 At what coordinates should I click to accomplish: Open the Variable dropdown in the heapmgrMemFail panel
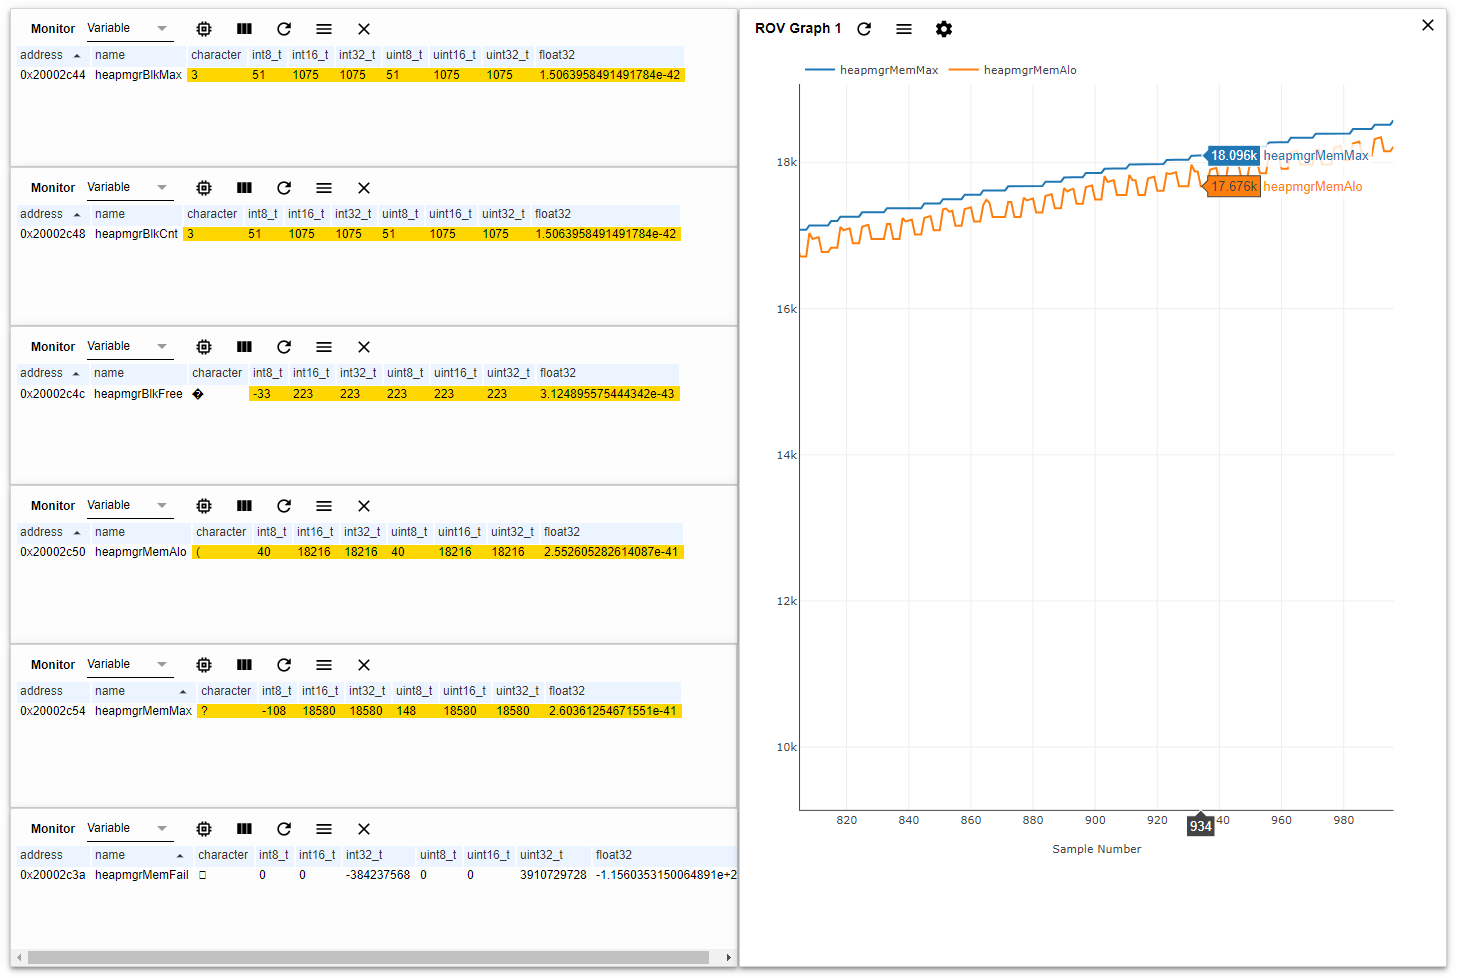tap(130, 827)
